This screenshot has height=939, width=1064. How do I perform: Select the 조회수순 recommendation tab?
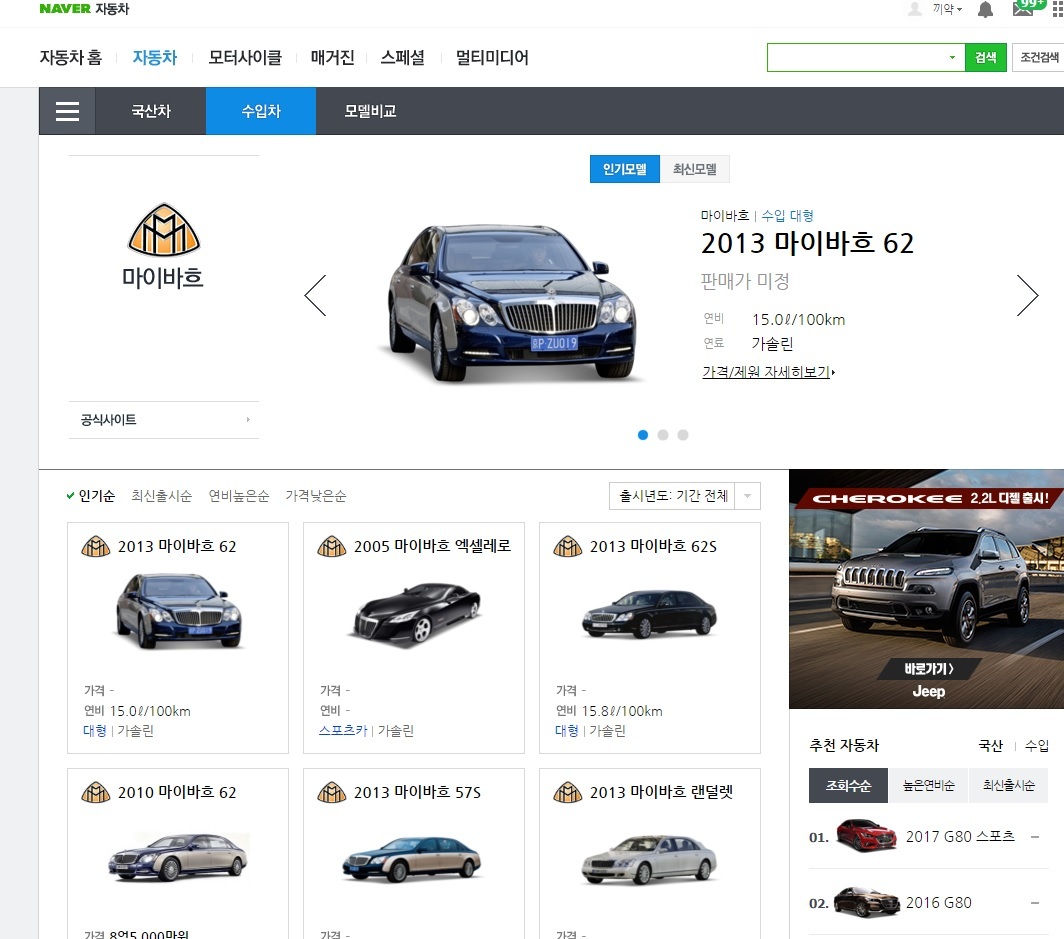[x=848, y=786]
